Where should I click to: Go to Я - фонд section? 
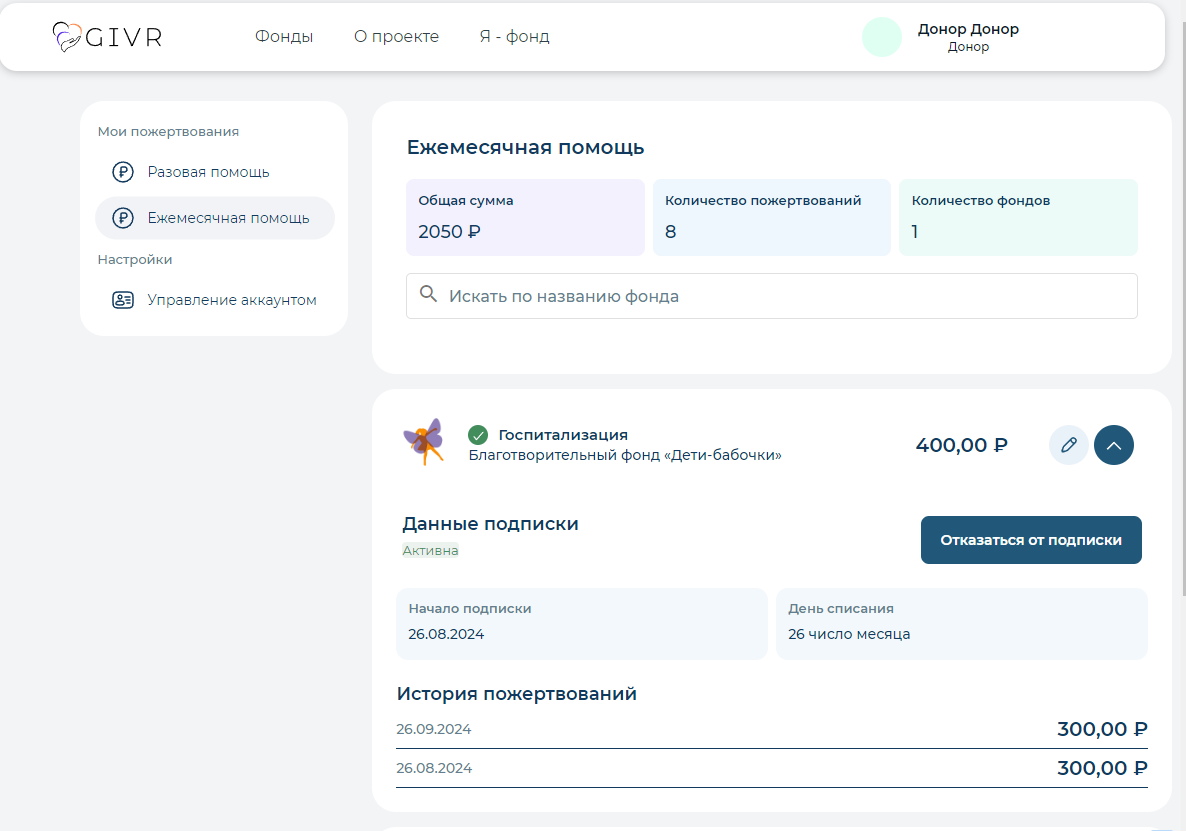click(x=514, y=37)
